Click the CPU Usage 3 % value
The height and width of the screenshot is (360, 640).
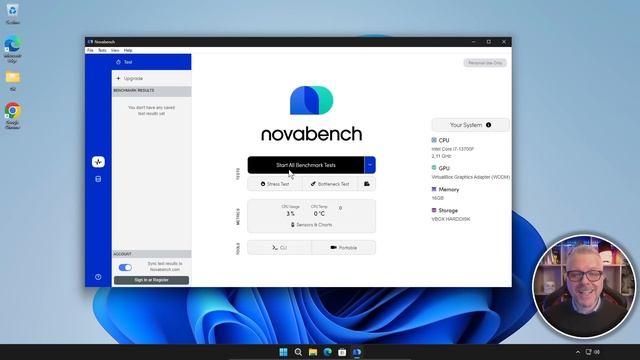point(290,213)
